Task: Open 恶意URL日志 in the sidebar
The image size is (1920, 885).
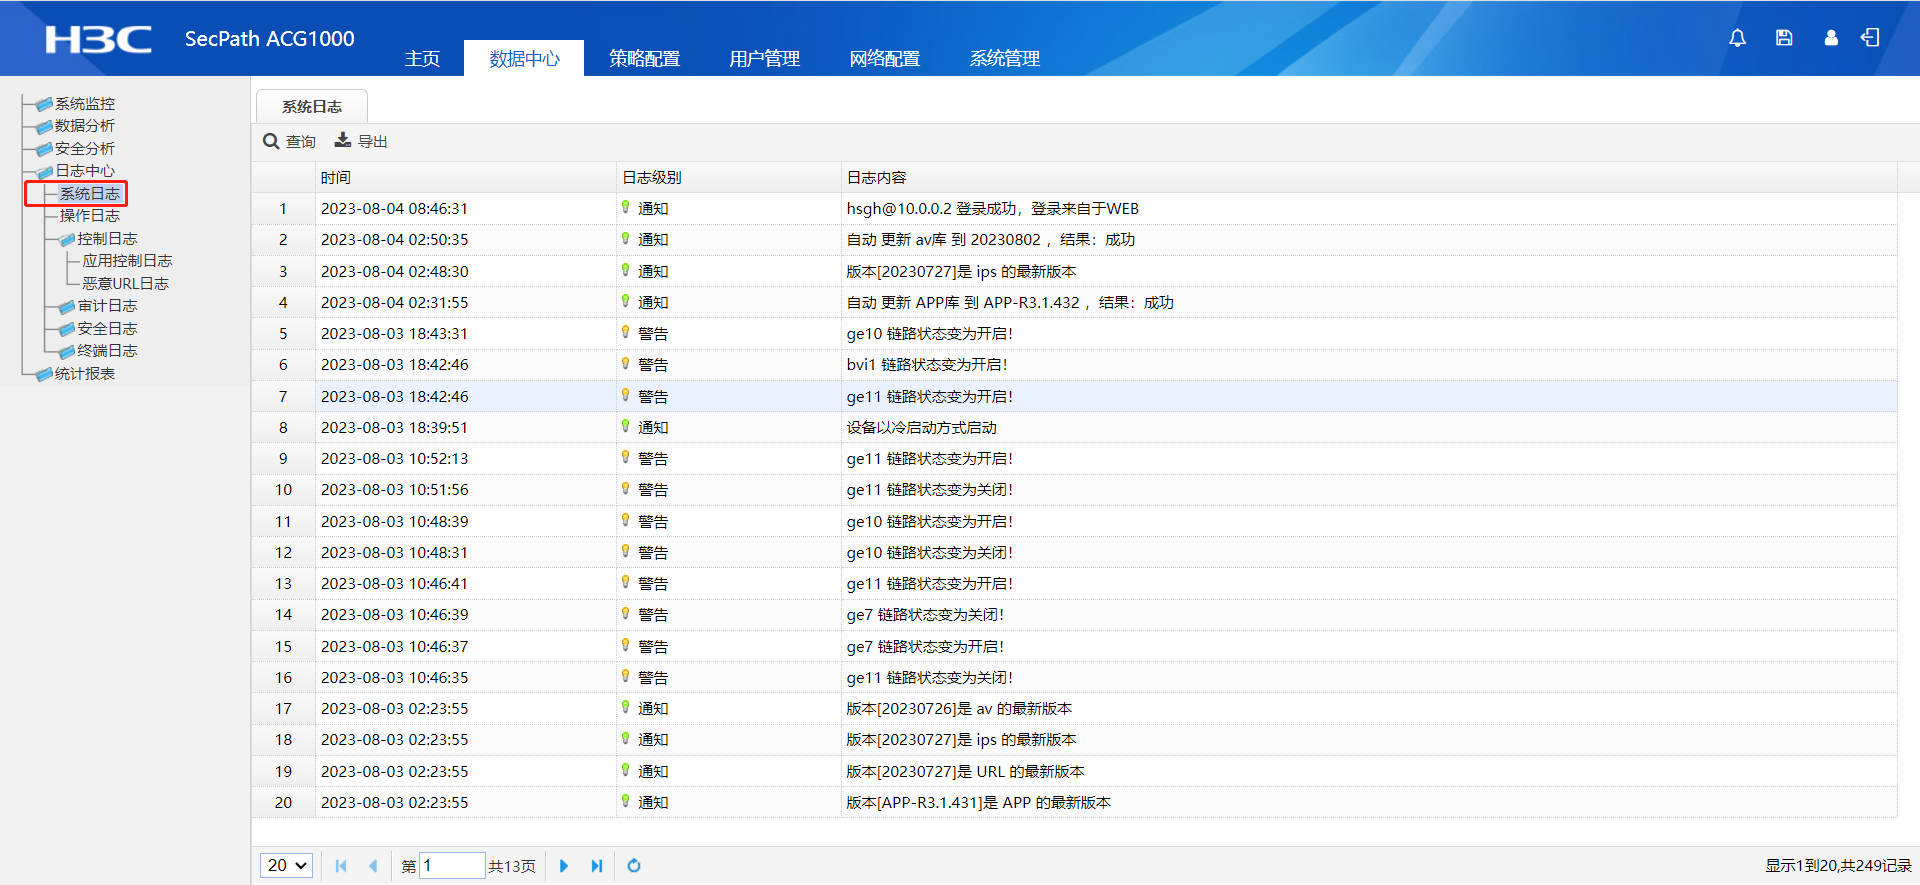Action: point(125,284)
